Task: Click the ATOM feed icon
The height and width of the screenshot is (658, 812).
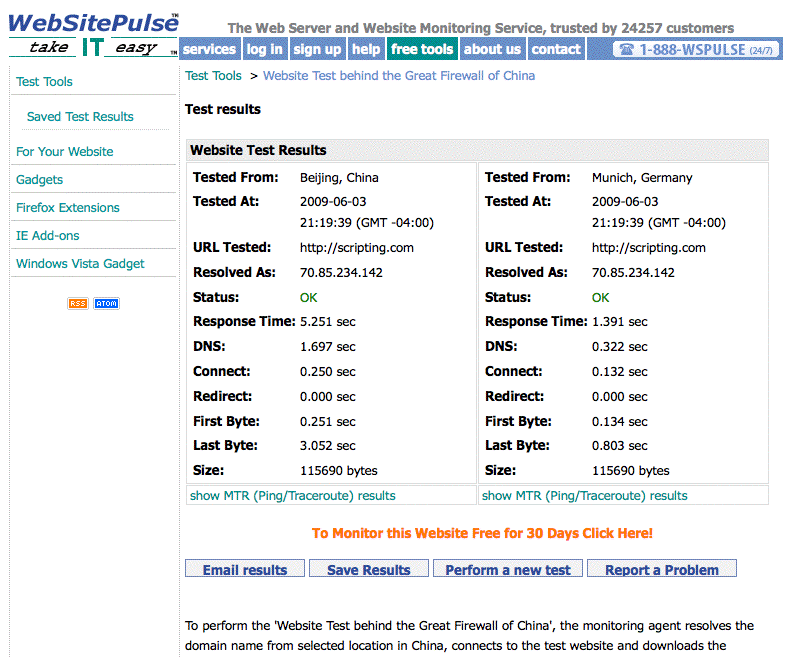Action: pos(106,303)
